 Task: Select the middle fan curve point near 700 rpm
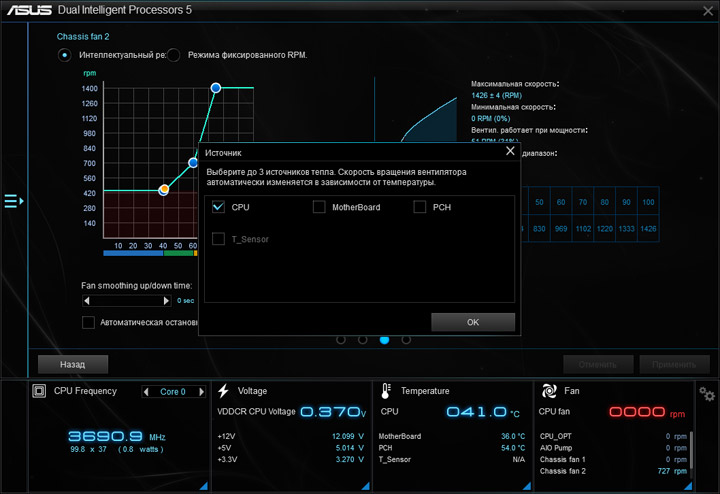click(x=193, y=163)
